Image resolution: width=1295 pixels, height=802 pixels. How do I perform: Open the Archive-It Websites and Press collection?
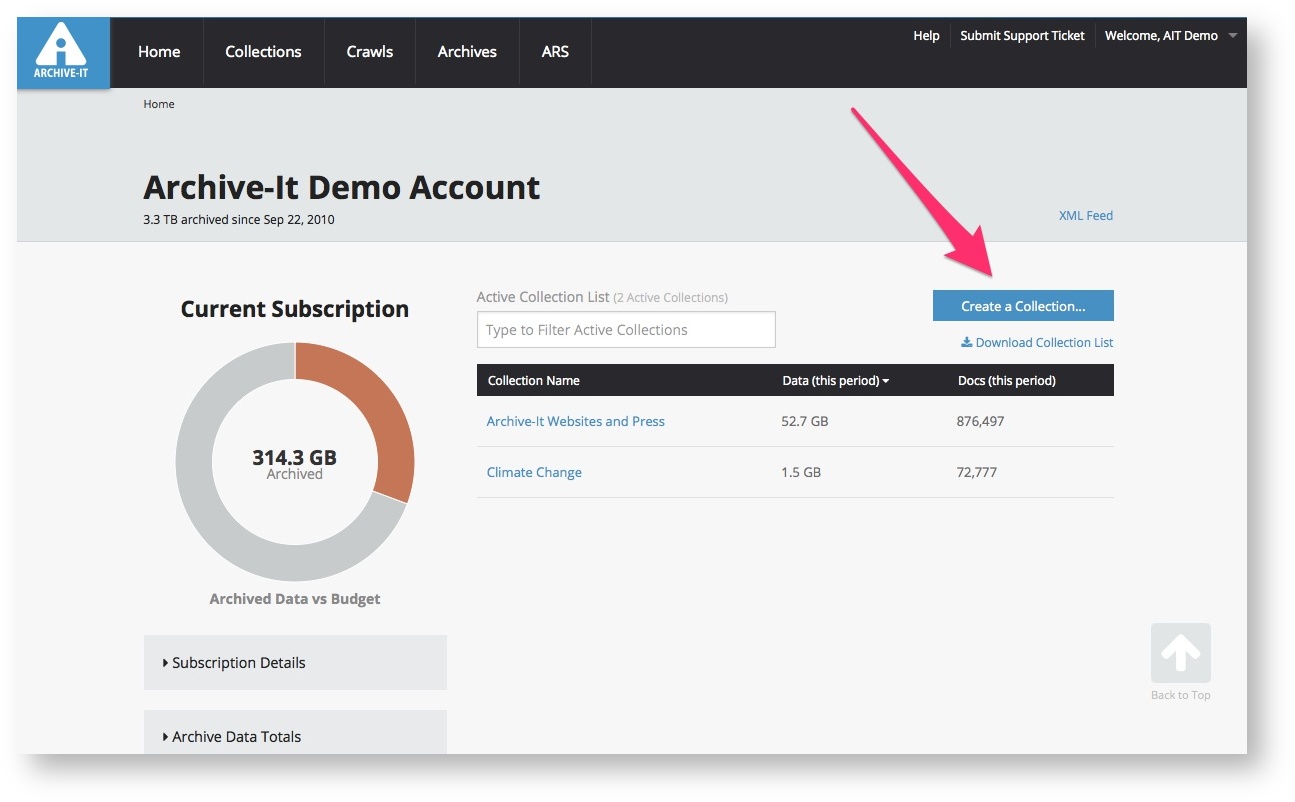pos(575,422)
